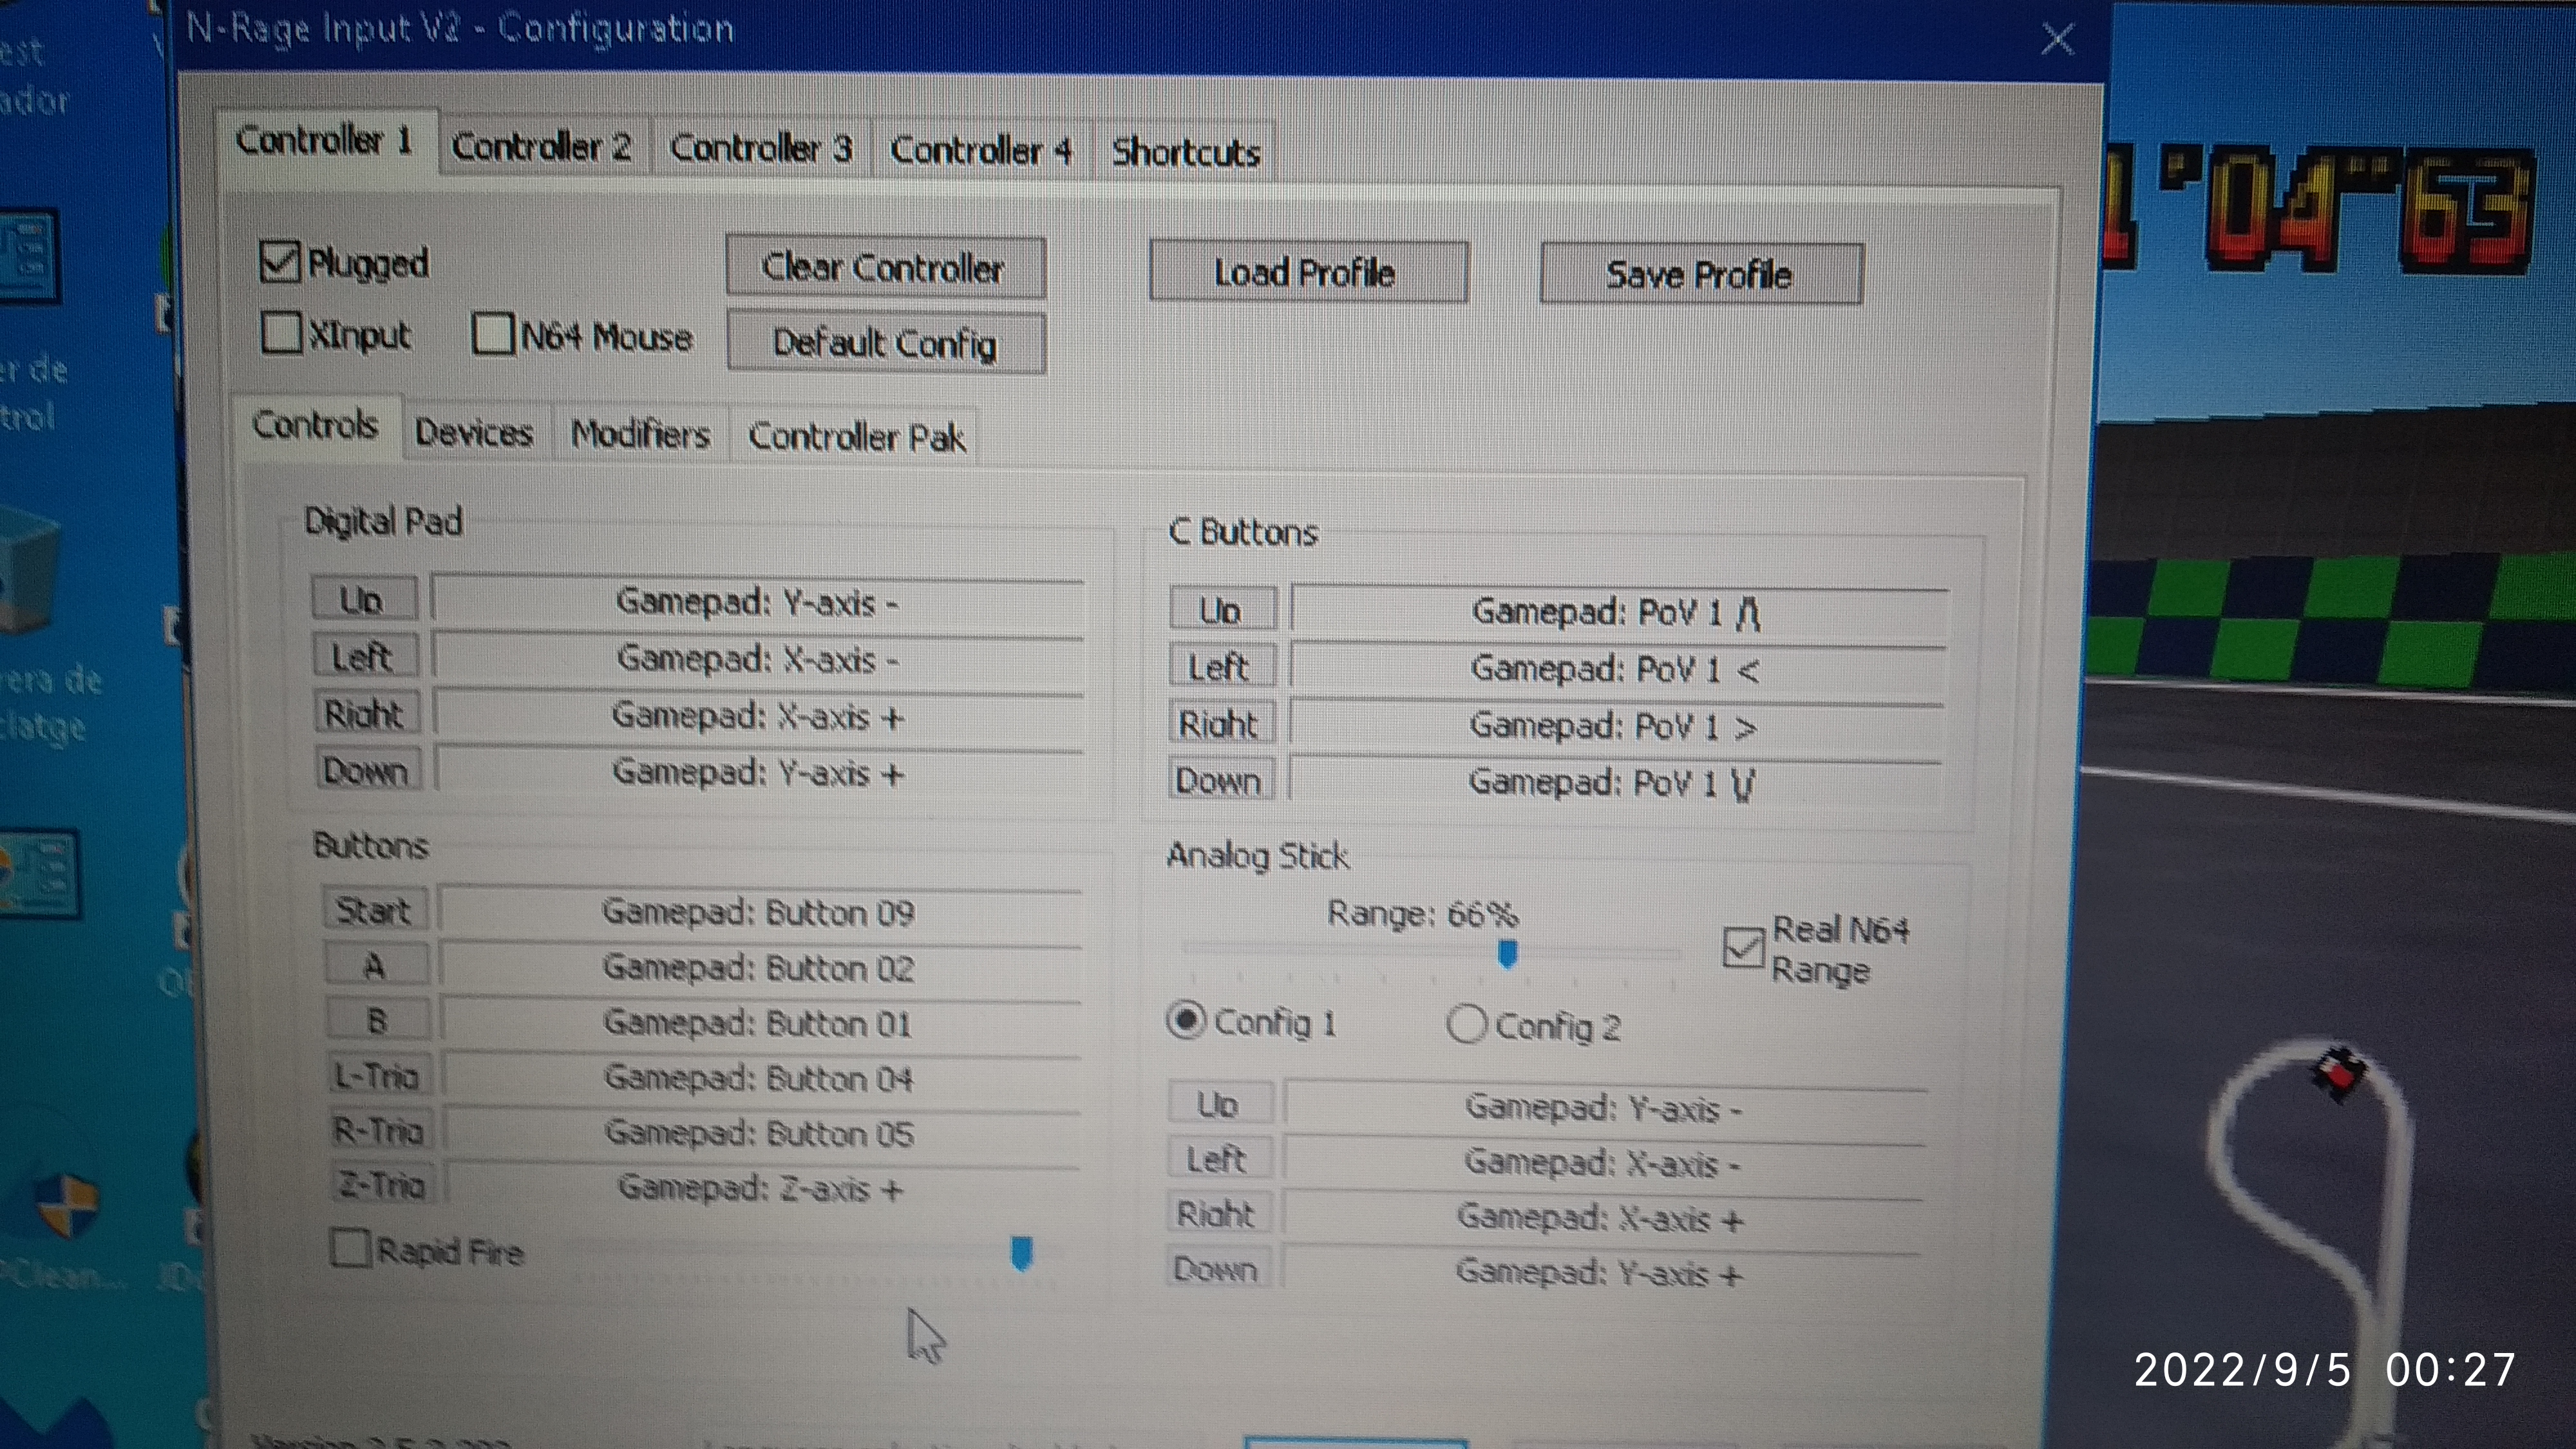Enable the XInput checkbox
Image resolution: width=2576 pixels, height=1449 pixels.
pos(282,333)
